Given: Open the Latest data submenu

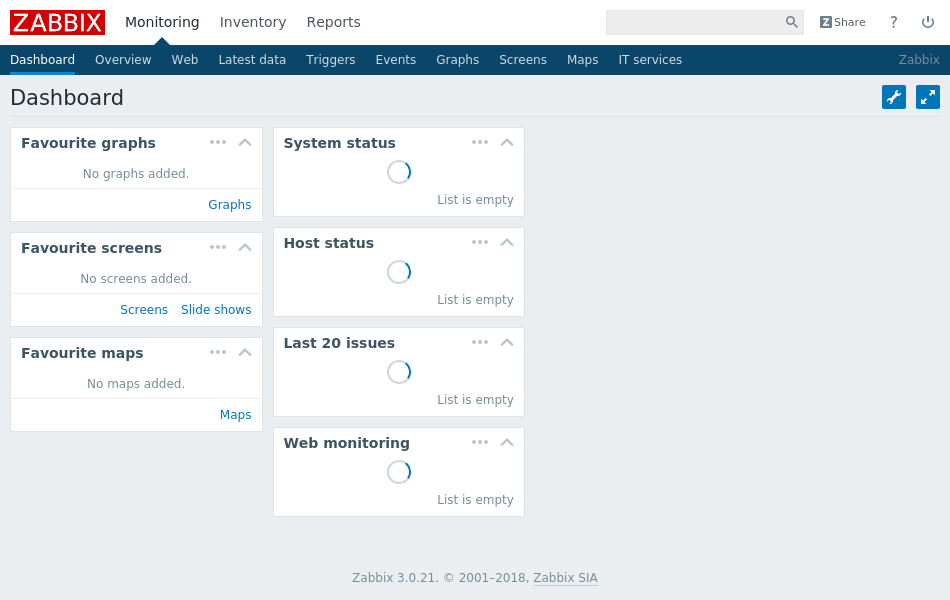Looking at the screenshot, I should [x=252, y=59].
